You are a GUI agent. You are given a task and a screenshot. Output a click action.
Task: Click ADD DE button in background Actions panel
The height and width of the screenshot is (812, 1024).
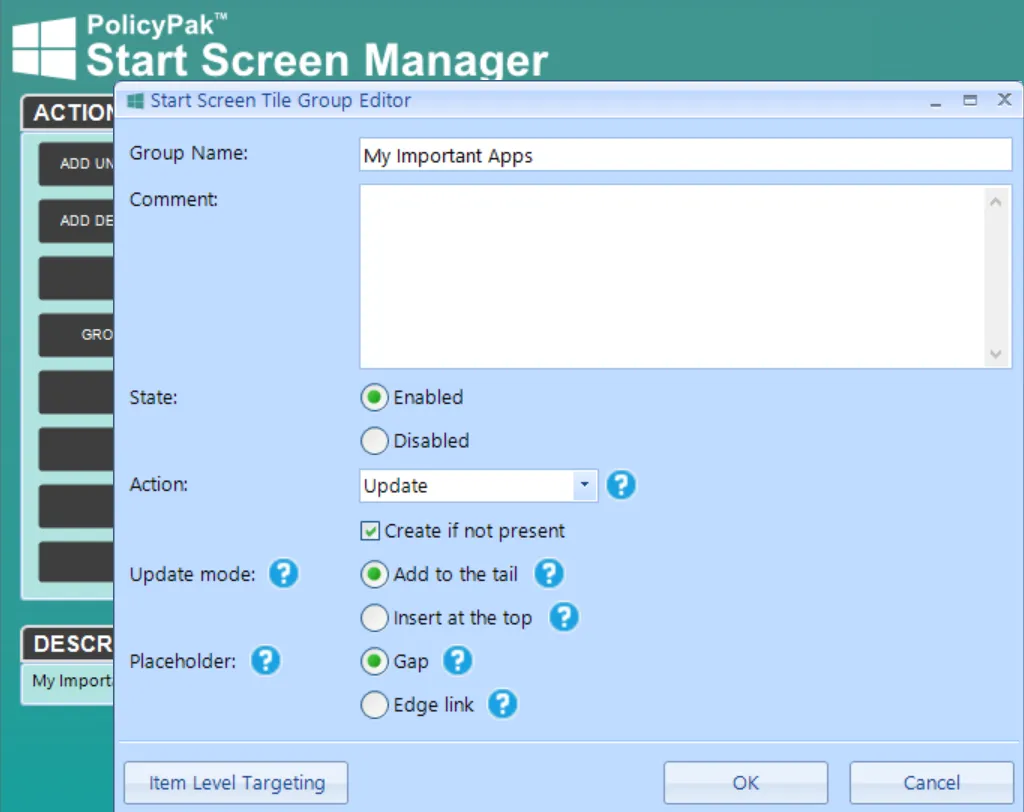point(76,220)
